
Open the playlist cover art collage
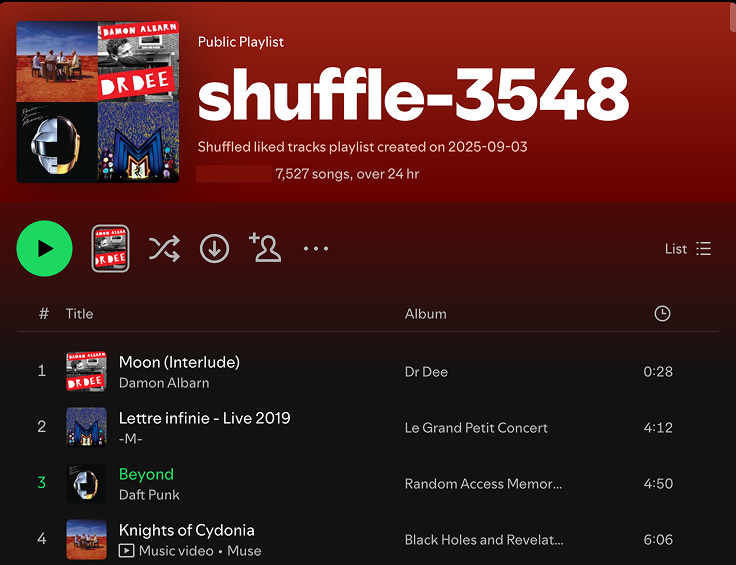(x=98, y=102)
